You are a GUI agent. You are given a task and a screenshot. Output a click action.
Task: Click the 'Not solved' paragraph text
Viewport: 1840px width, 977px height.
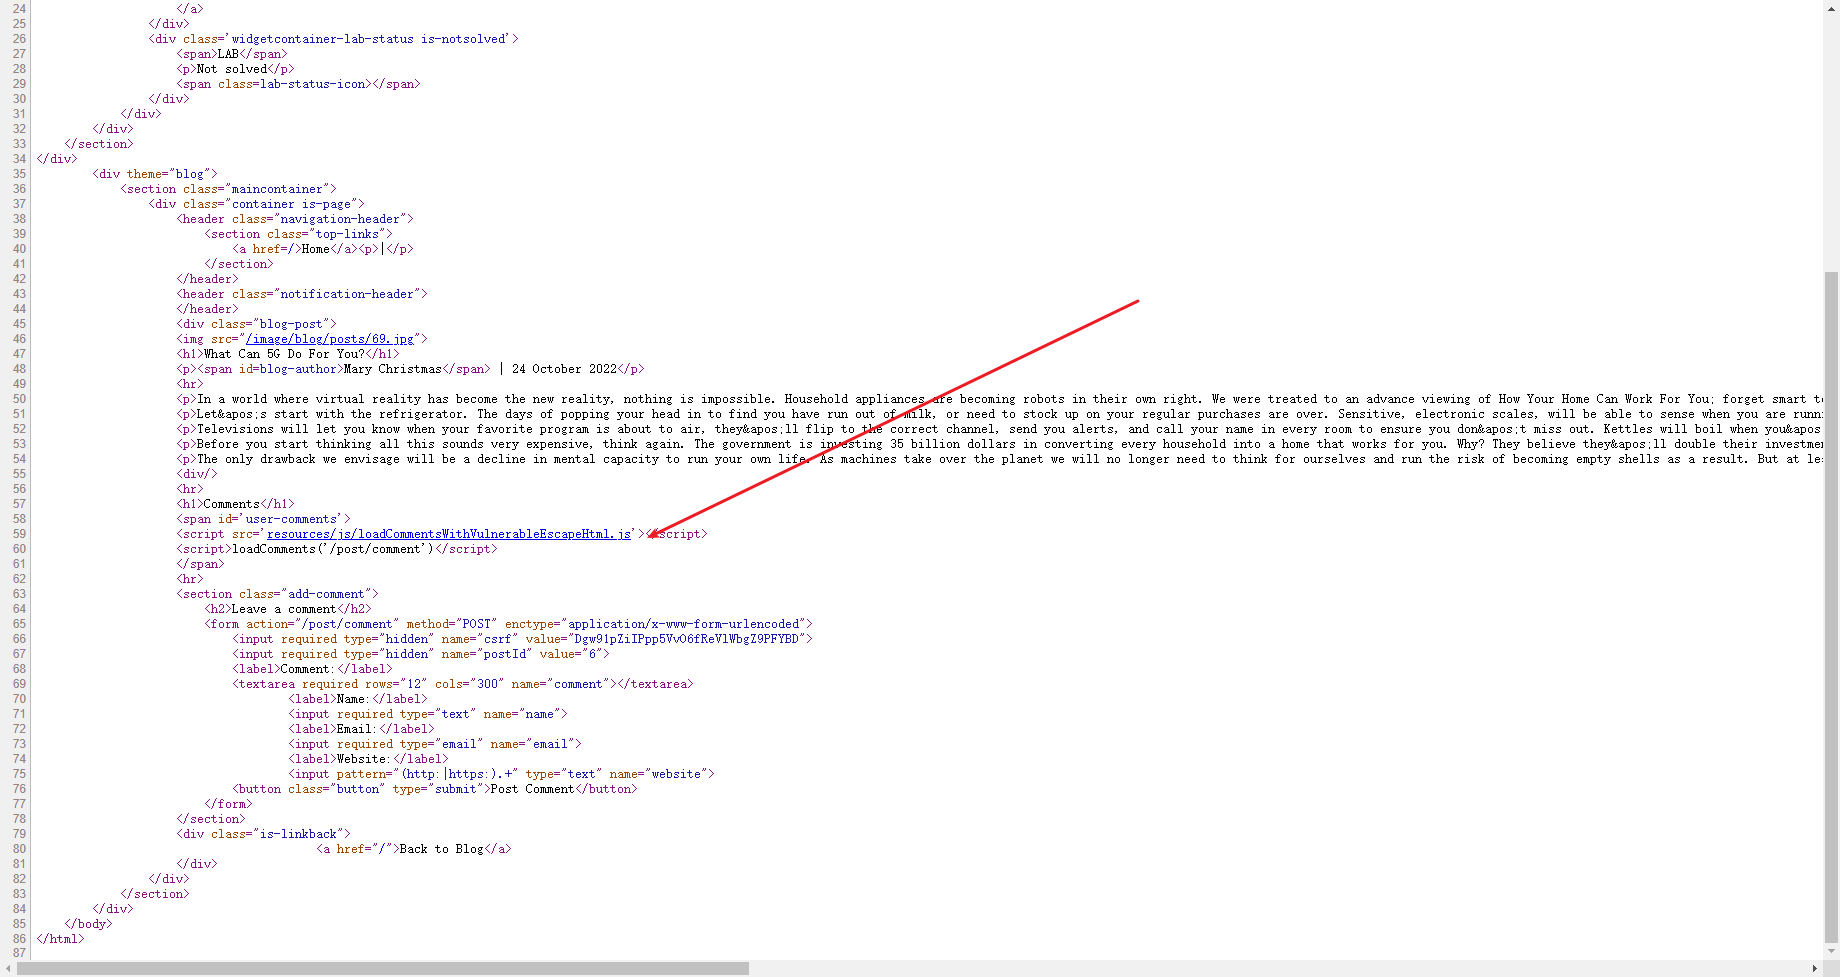pos(232,69)
